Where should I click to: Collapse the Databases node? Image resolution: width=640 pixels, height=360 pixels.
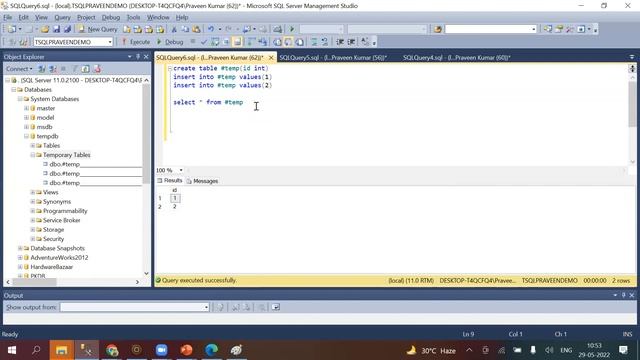(13, 89)
